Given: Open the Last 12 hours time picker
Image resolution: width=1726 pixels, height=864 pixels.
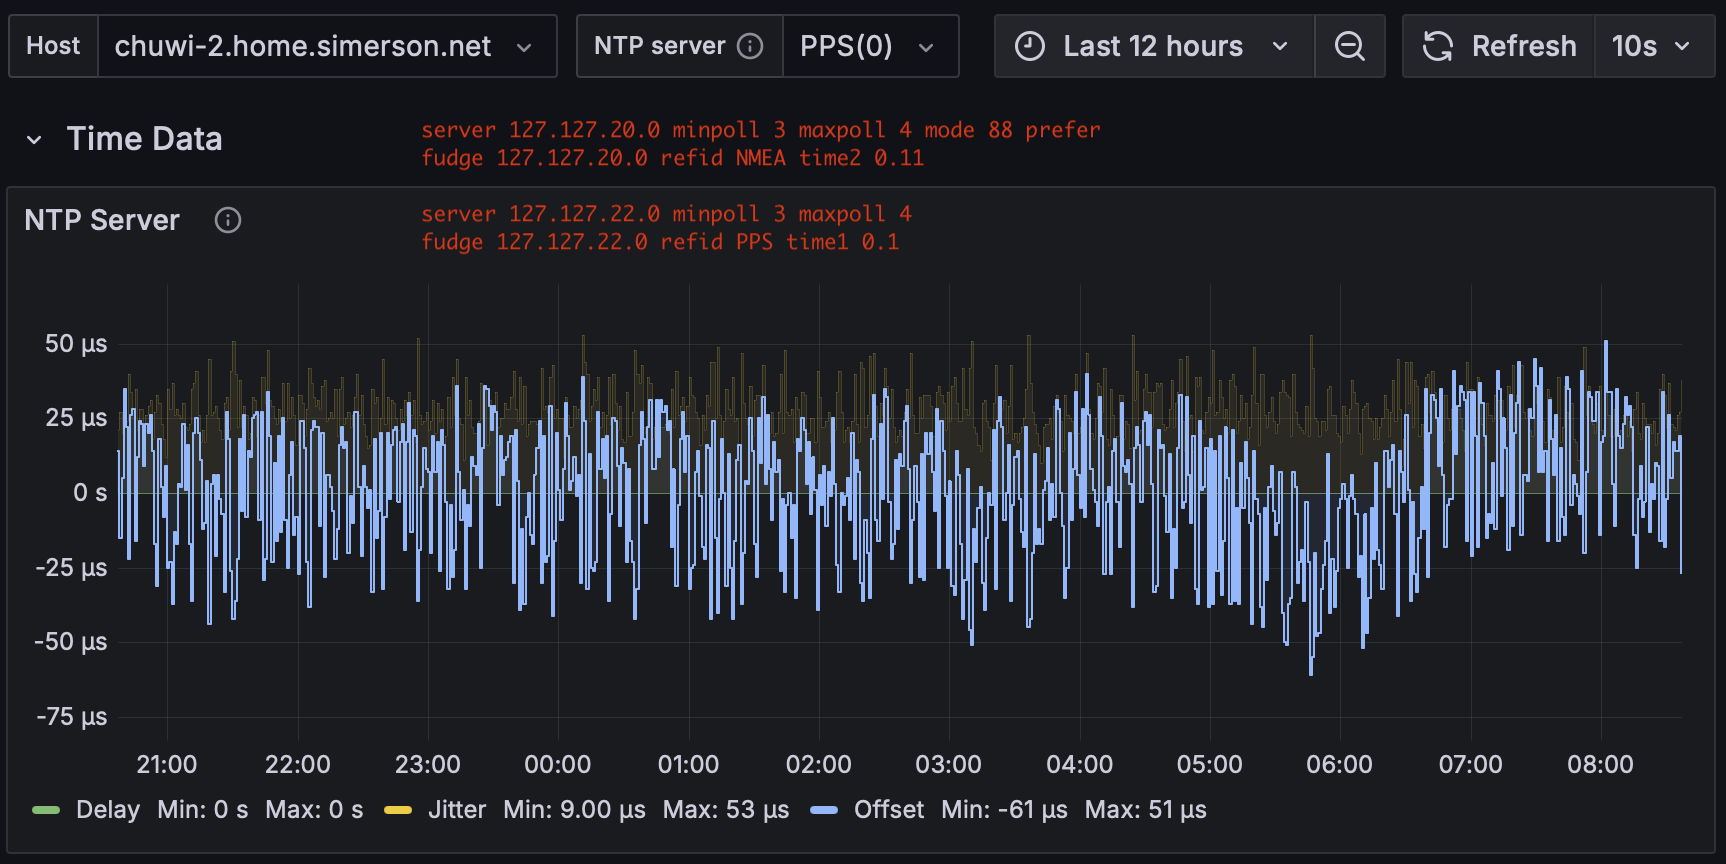Looking at the screenshot, I should click(1154, 46).
